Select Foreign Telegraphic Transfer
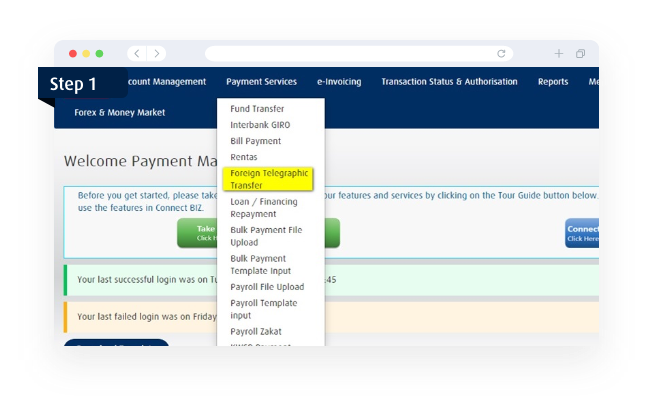The height and width of the screenshot is (414, 653). [x=268, y=179]
